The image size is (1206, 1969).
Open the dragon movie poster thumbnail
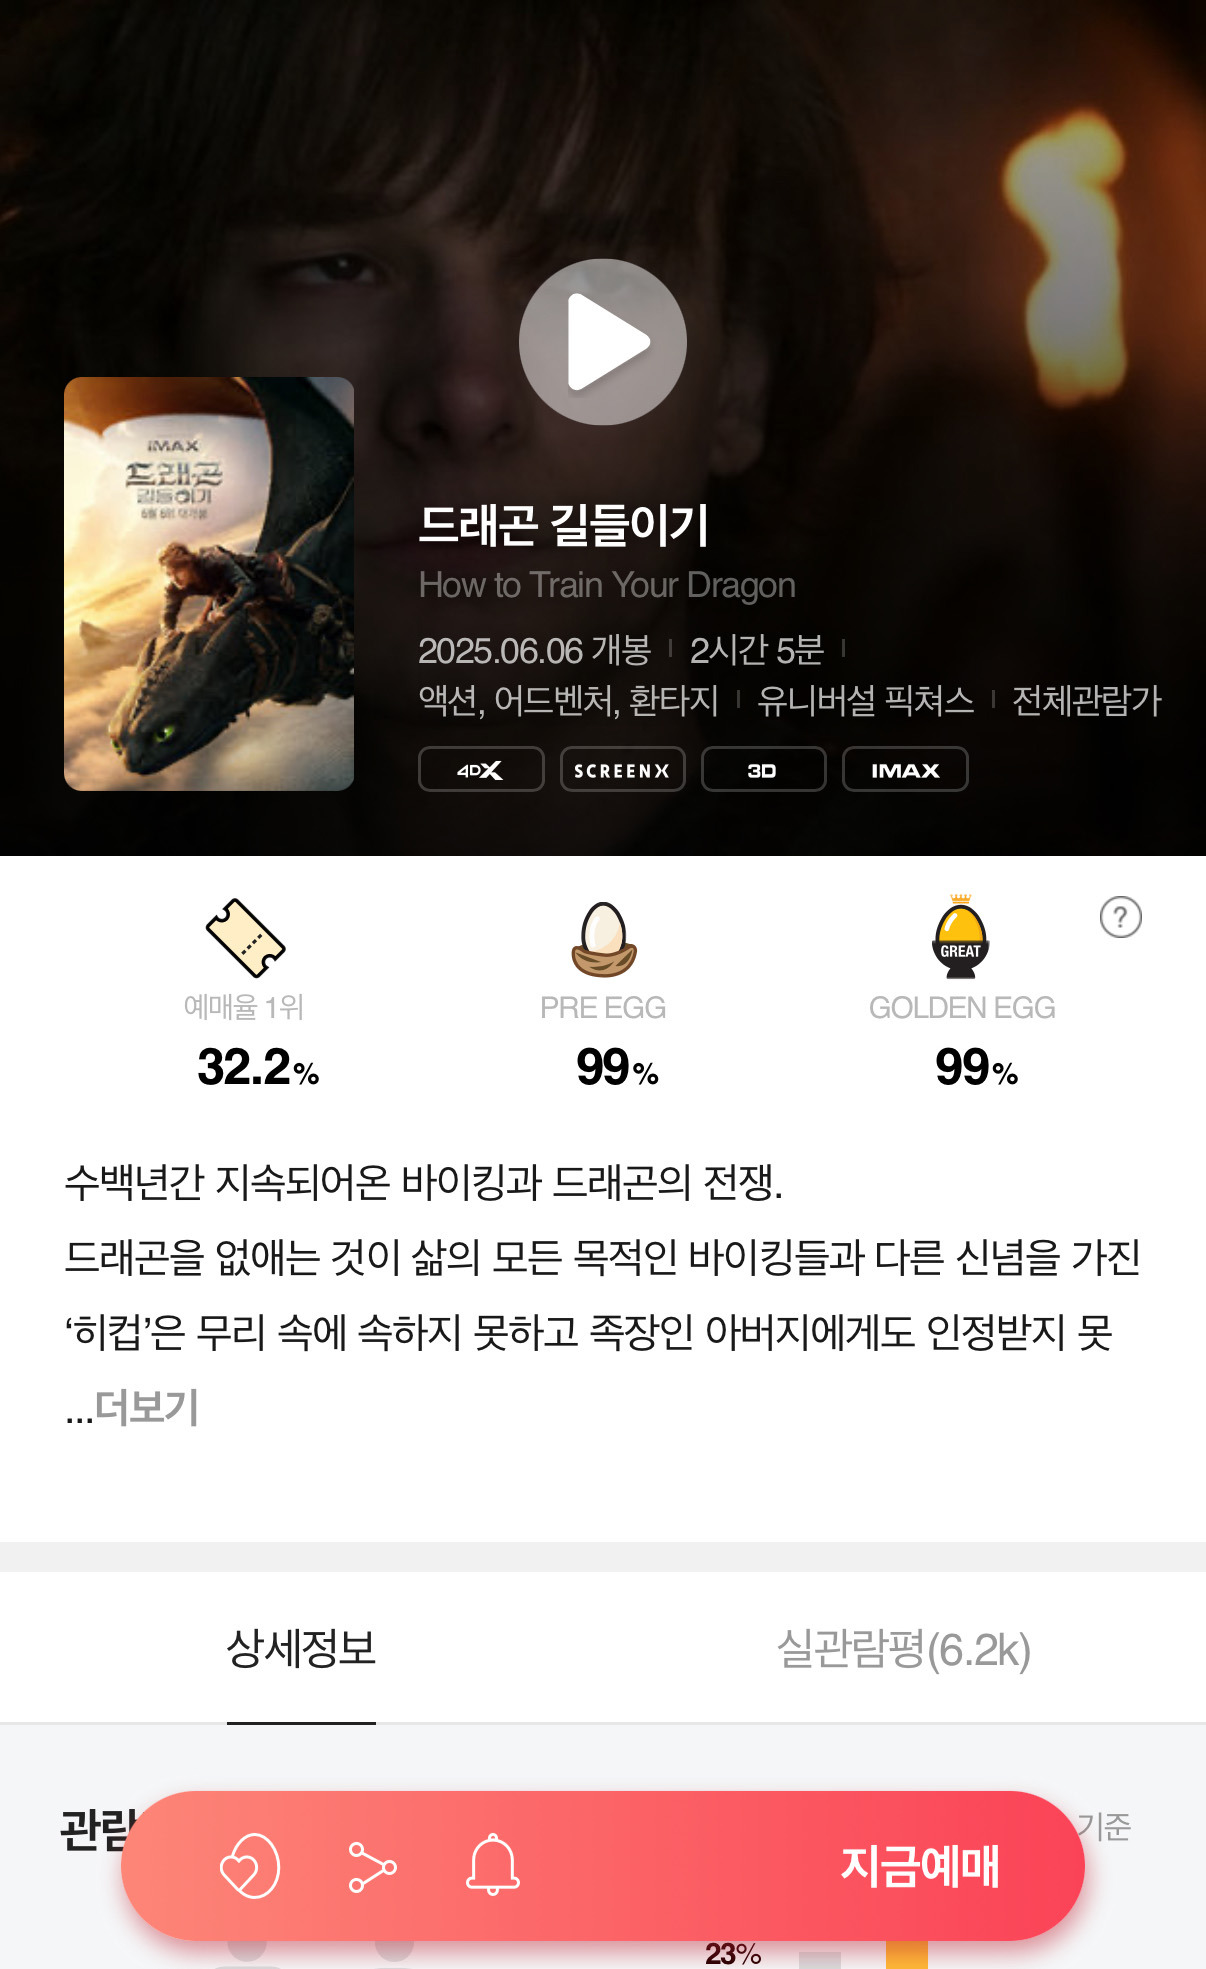pyautogui.click(x=209, y=584)
